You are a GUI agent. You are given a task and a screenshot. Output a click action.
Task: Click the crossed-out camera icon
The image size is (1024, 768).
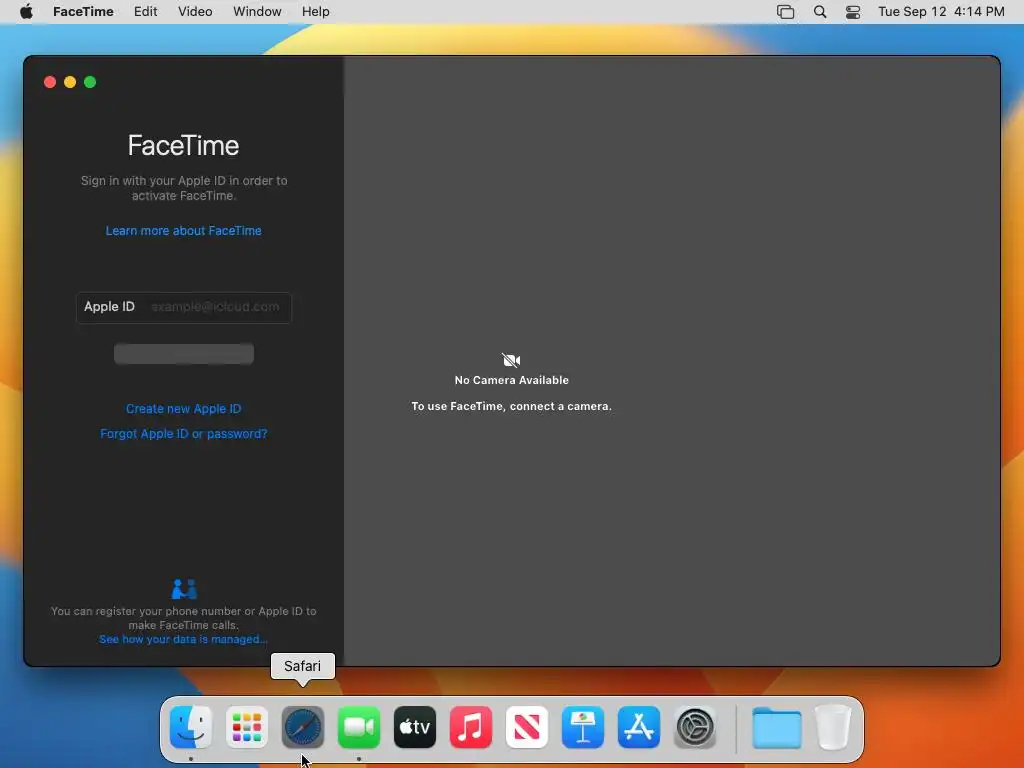click(511, 360)
